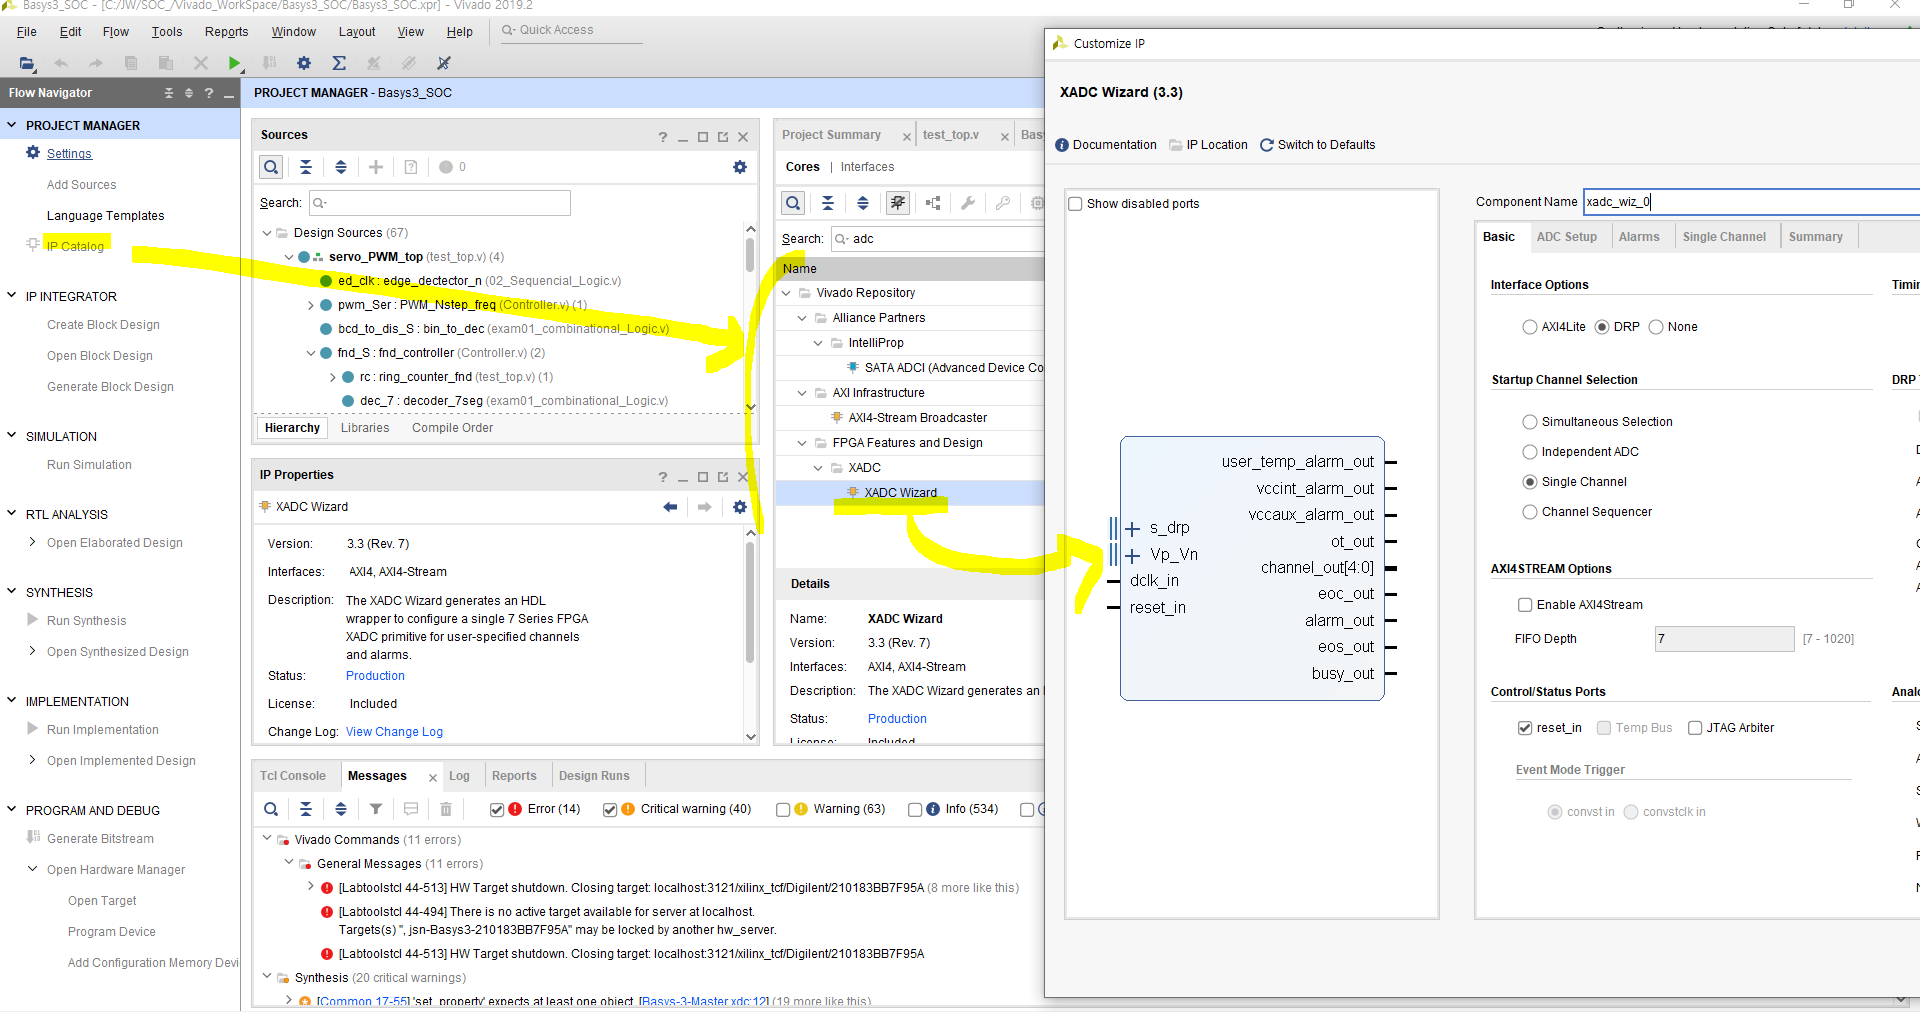
Task: Click the Messages filter funnel icon
Action: pyautogui.click(x=376, y=809)
